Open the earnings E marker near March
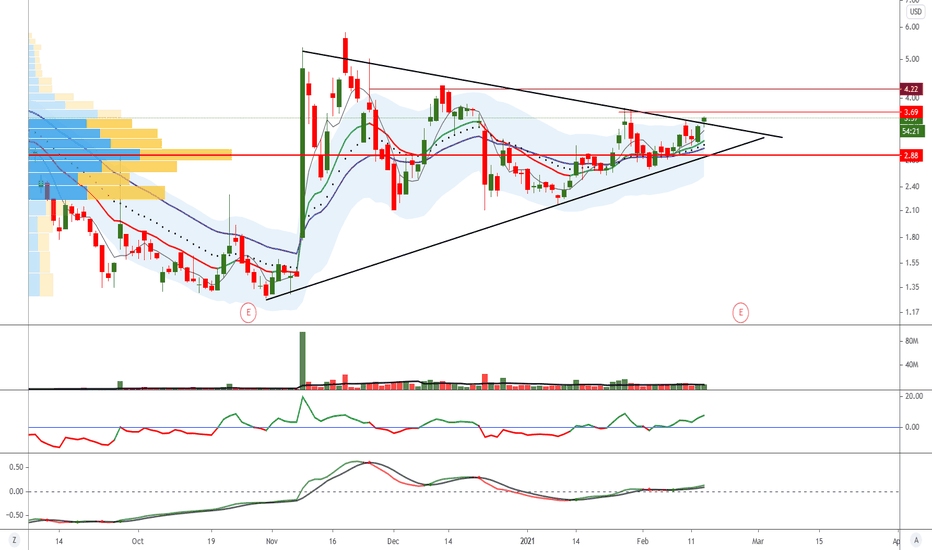This screenshot has width=932, height=550. pos(741,312)
